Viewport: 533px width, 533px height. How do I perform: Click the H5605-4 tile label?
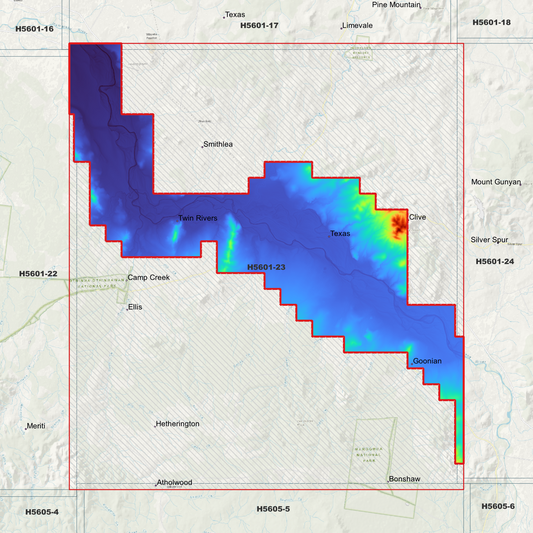pyautogui.click(x=42, y=512)
